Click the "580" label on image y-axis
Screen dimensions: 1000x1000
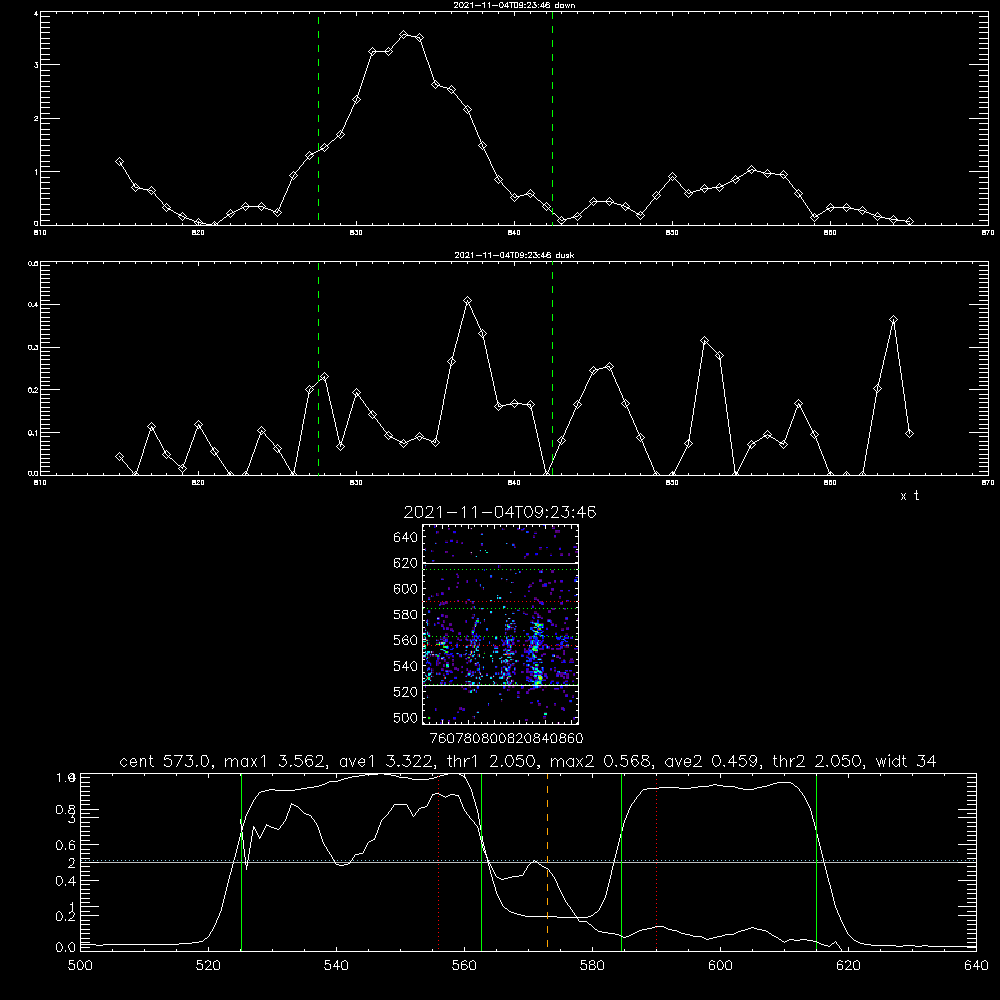click(x=406, y=615)
